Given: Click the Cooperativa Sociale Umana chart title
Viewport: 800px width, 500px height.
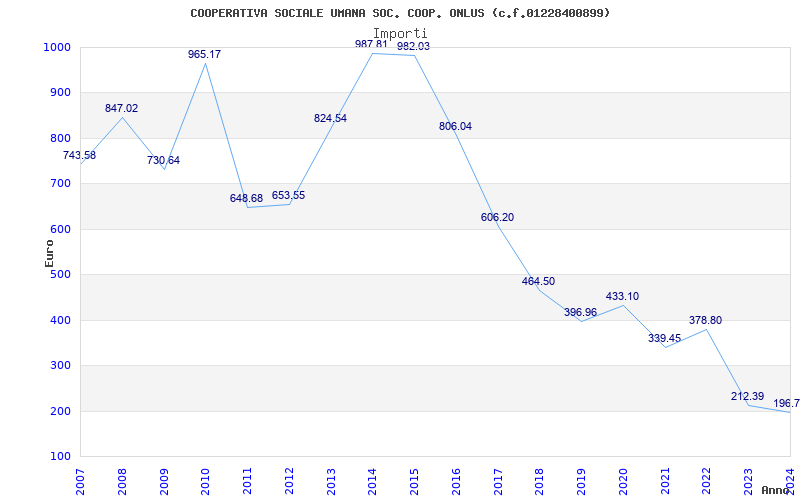Looking at the screenshot, I should click(x=400, y=13).
